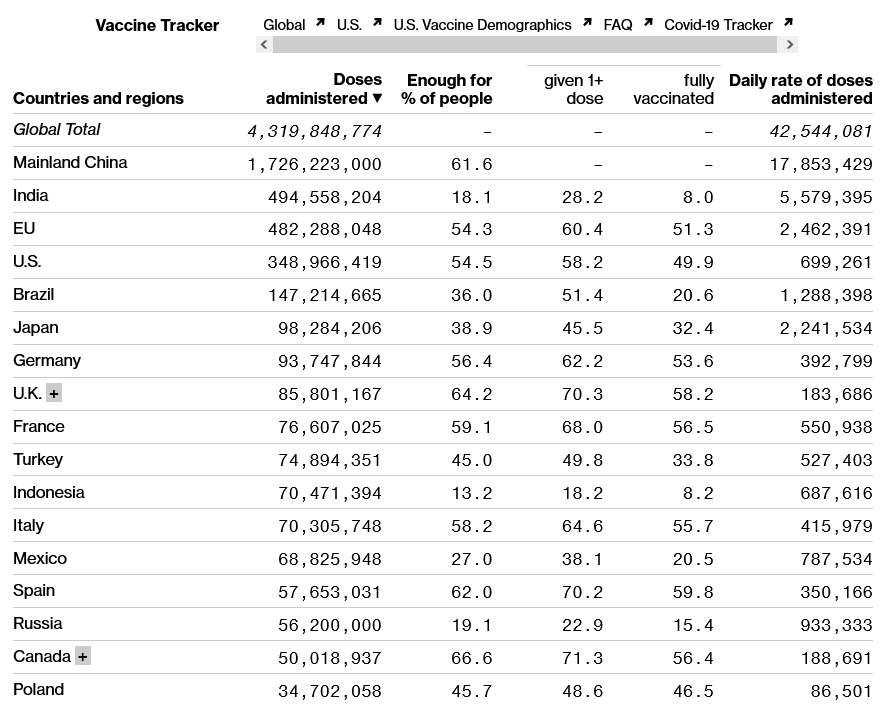888x705 pixels.
Task: Click the Vaccine Tracker title
Action: (x=157, y=25)
